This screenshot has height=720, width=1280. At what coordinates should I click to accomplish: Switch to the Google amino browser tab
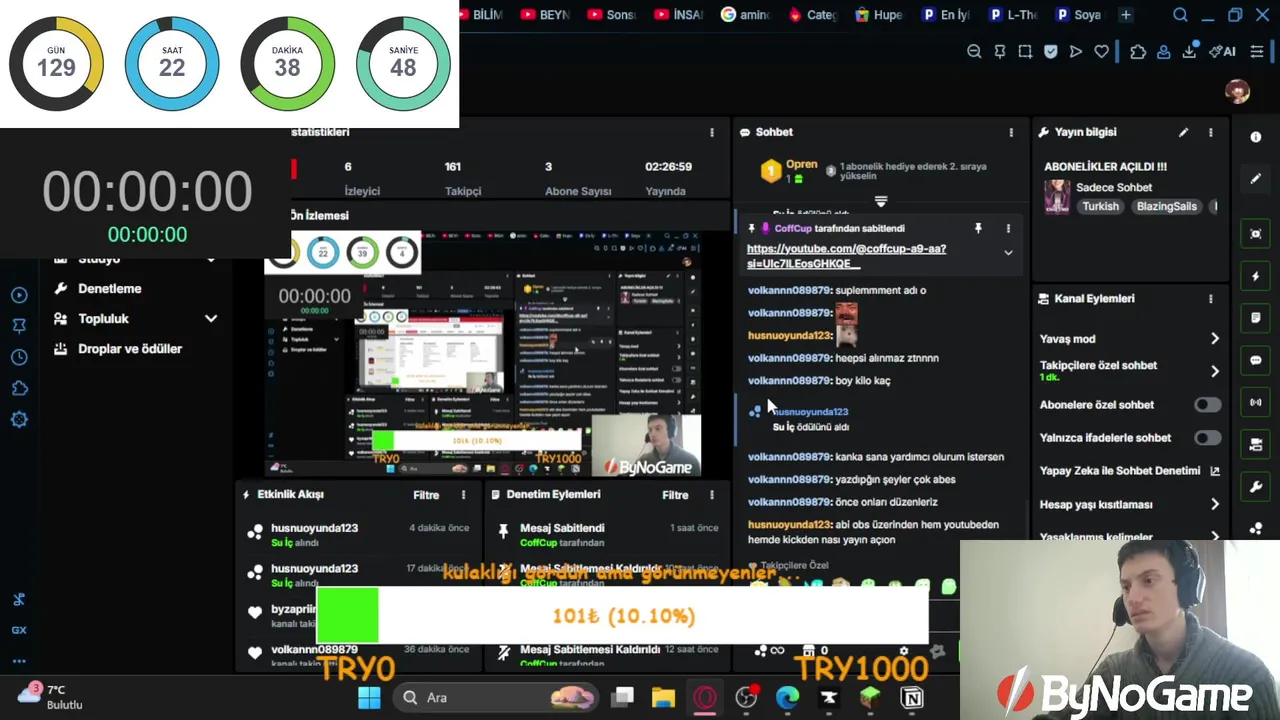746,15
